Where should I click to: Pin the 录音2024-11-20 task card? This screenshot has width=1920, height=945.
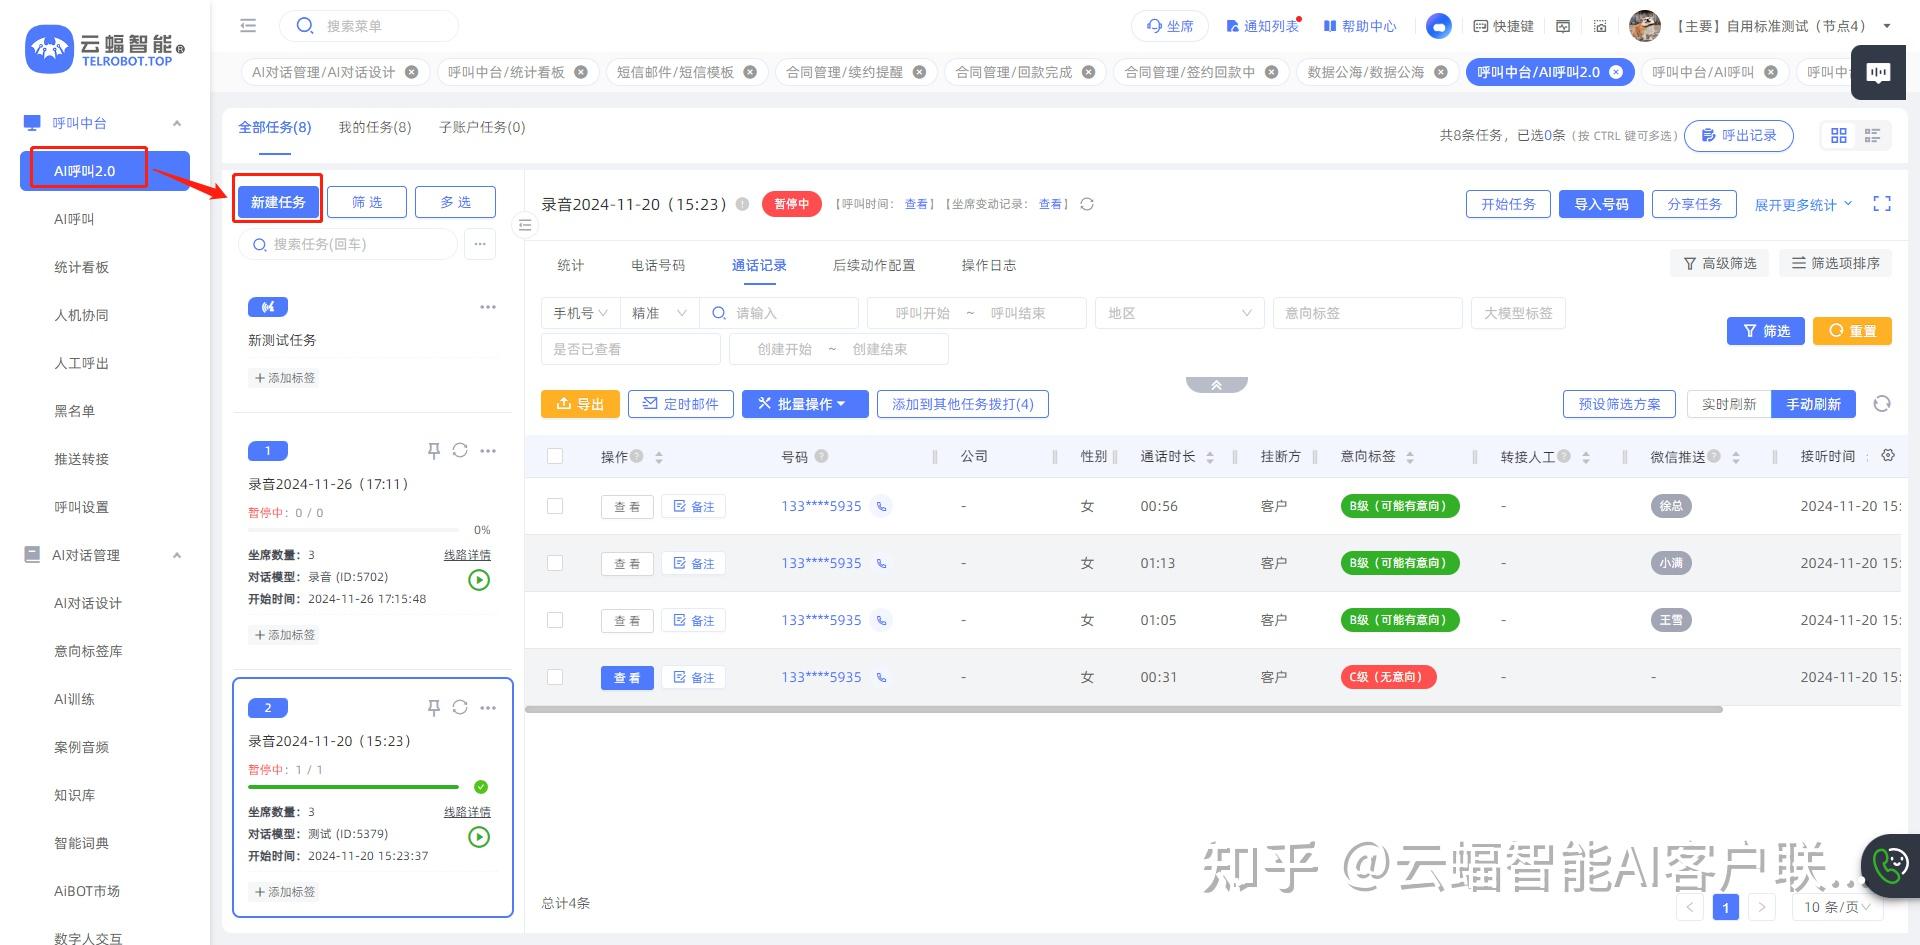(x=434, y=708)
